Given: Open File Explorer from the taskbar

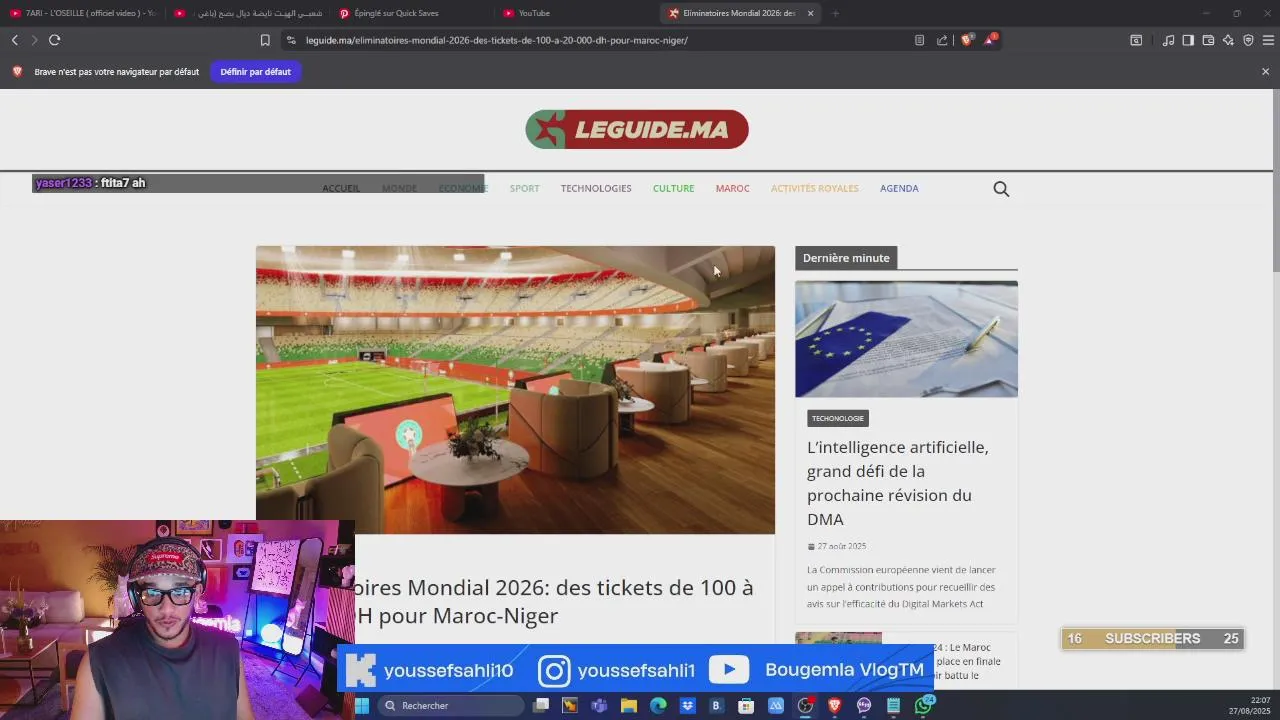Looking at the screenshot, I should [629, 706].
